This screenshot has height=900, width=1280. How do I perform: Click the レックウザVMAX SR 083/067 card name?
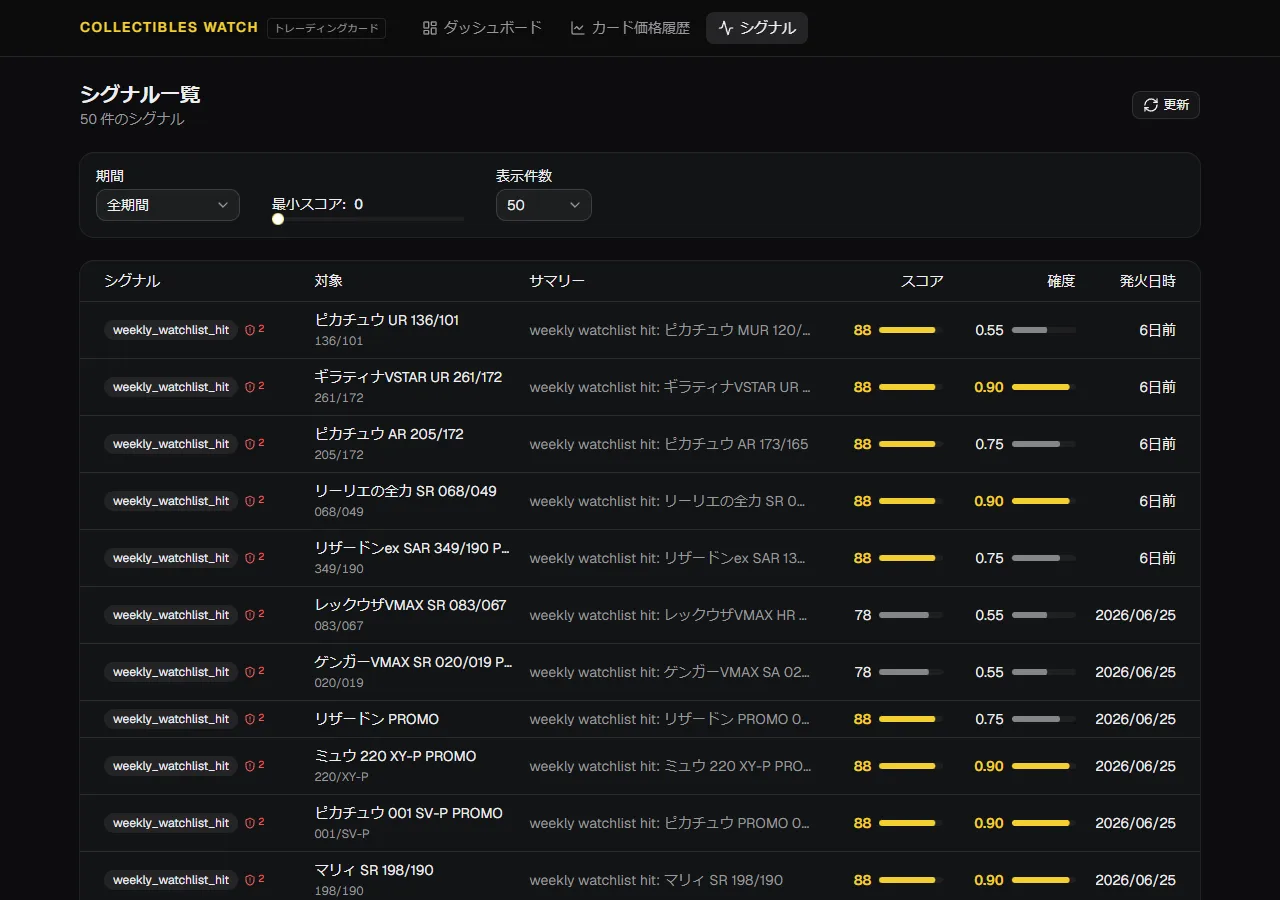411,605
